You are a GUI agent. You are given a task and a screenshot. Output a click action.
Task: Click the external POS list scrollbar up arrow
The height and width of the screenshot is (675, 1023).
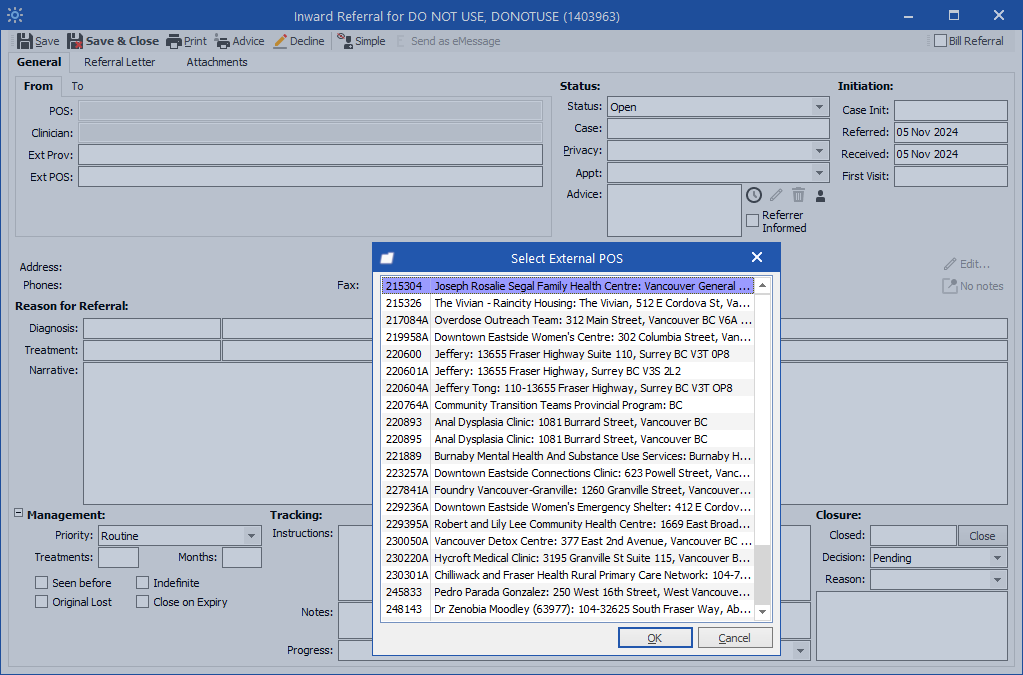point(761,285)
